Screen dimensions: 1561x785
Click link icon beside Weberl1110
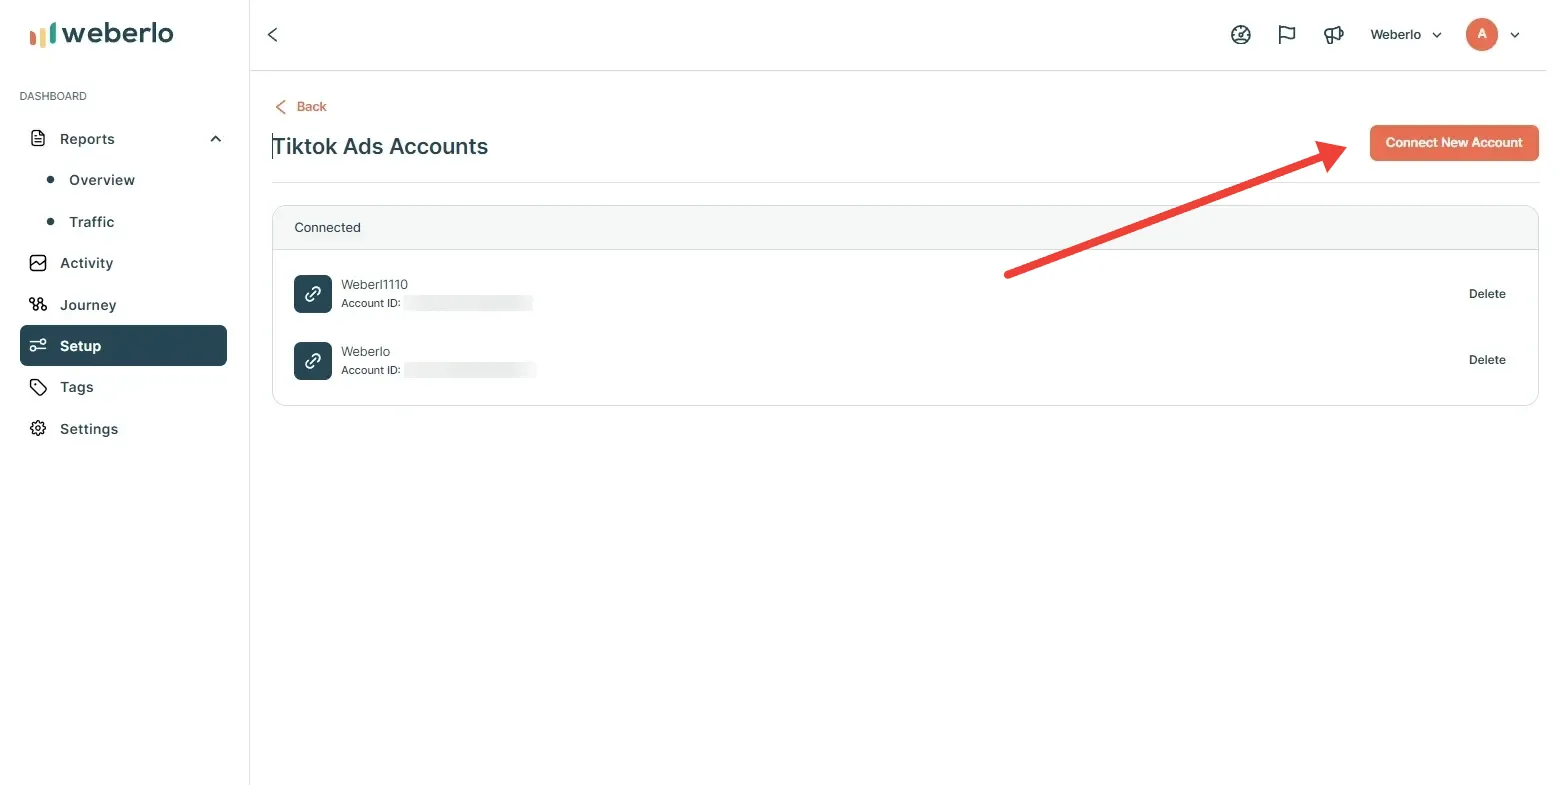(313, 294)
